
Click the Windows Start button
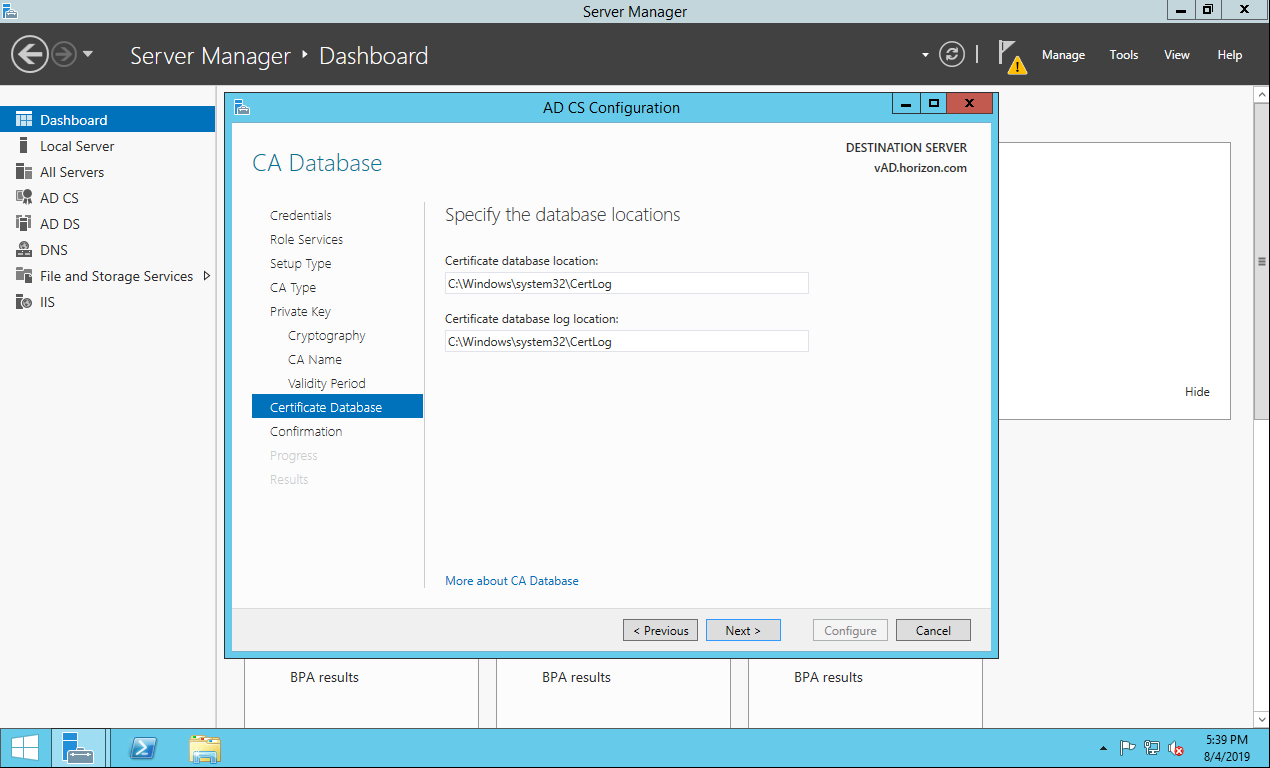point(25,748)
